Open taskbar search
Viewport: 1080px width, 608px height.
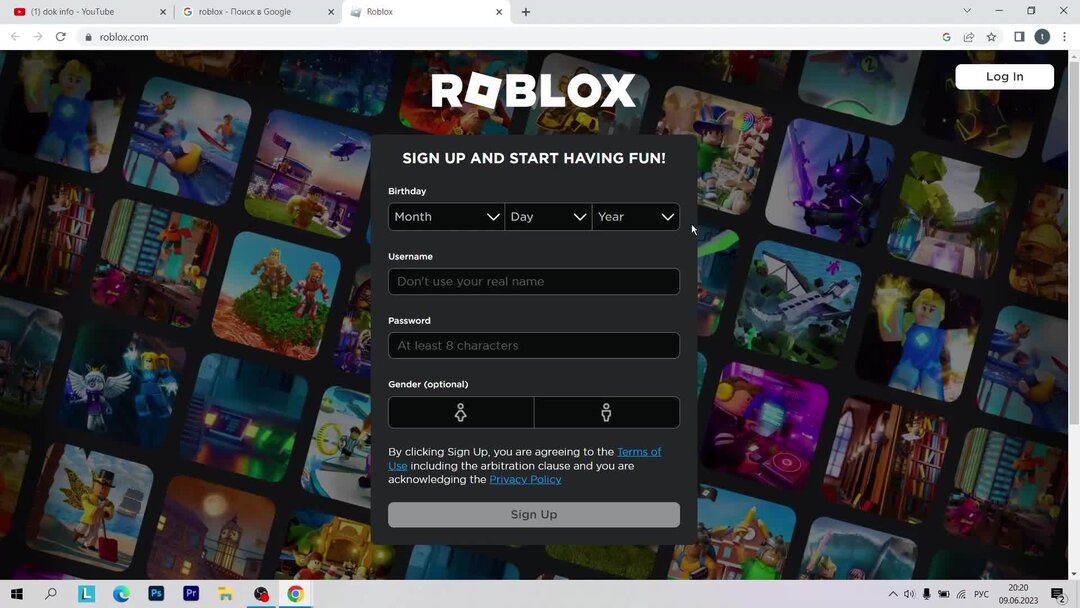click(51, 594)
